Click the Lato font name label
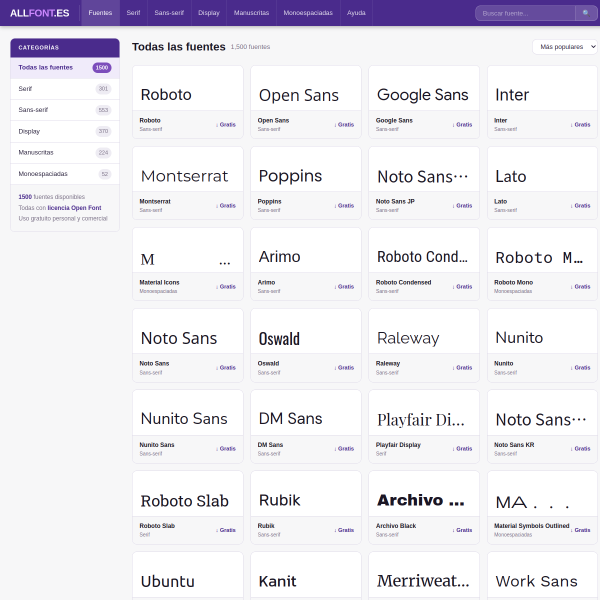Viewport: 600px width, 600px height. [500, 202]
